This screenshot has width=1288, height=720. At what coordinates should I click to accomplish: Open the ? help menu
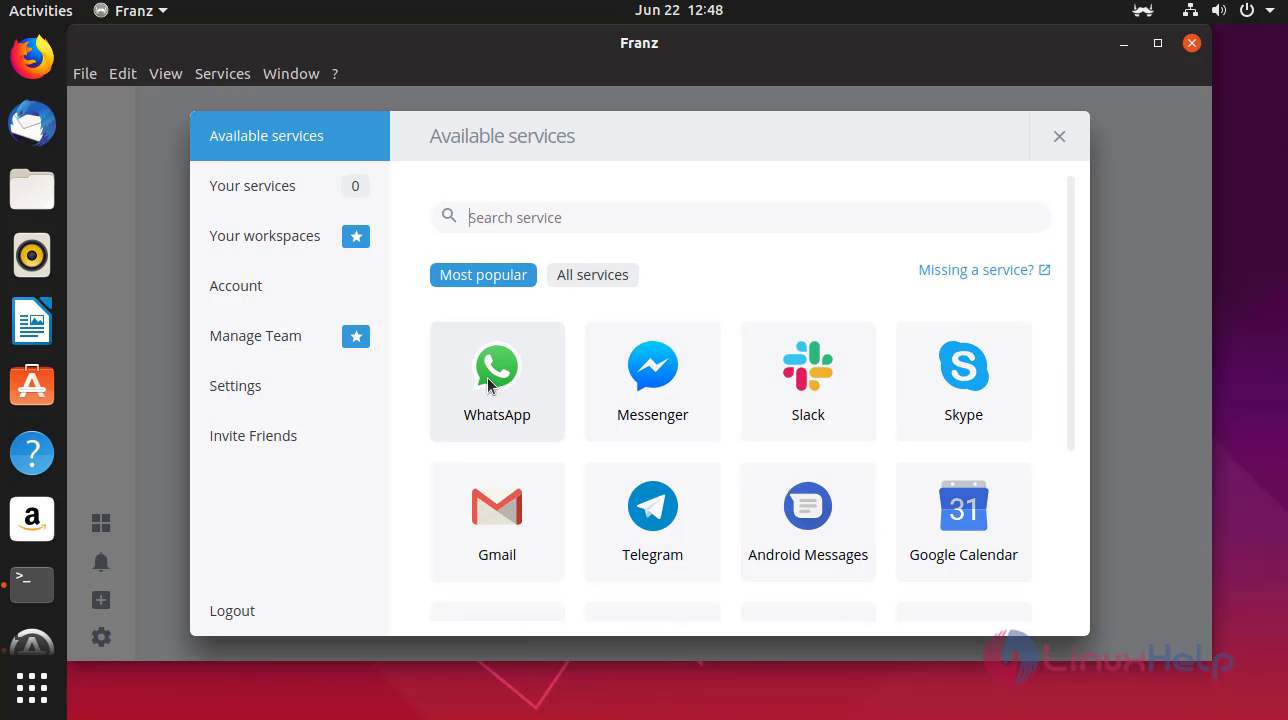(335, 74)
